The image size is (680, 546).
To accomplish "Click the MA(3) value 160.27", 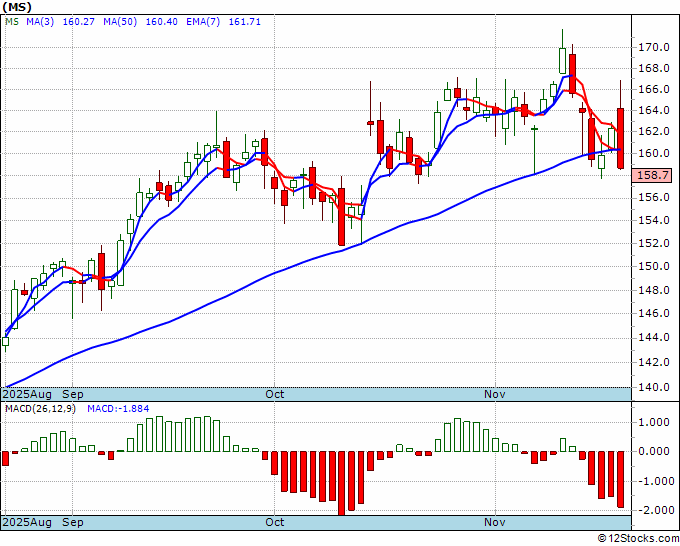I will coord(78,22).
